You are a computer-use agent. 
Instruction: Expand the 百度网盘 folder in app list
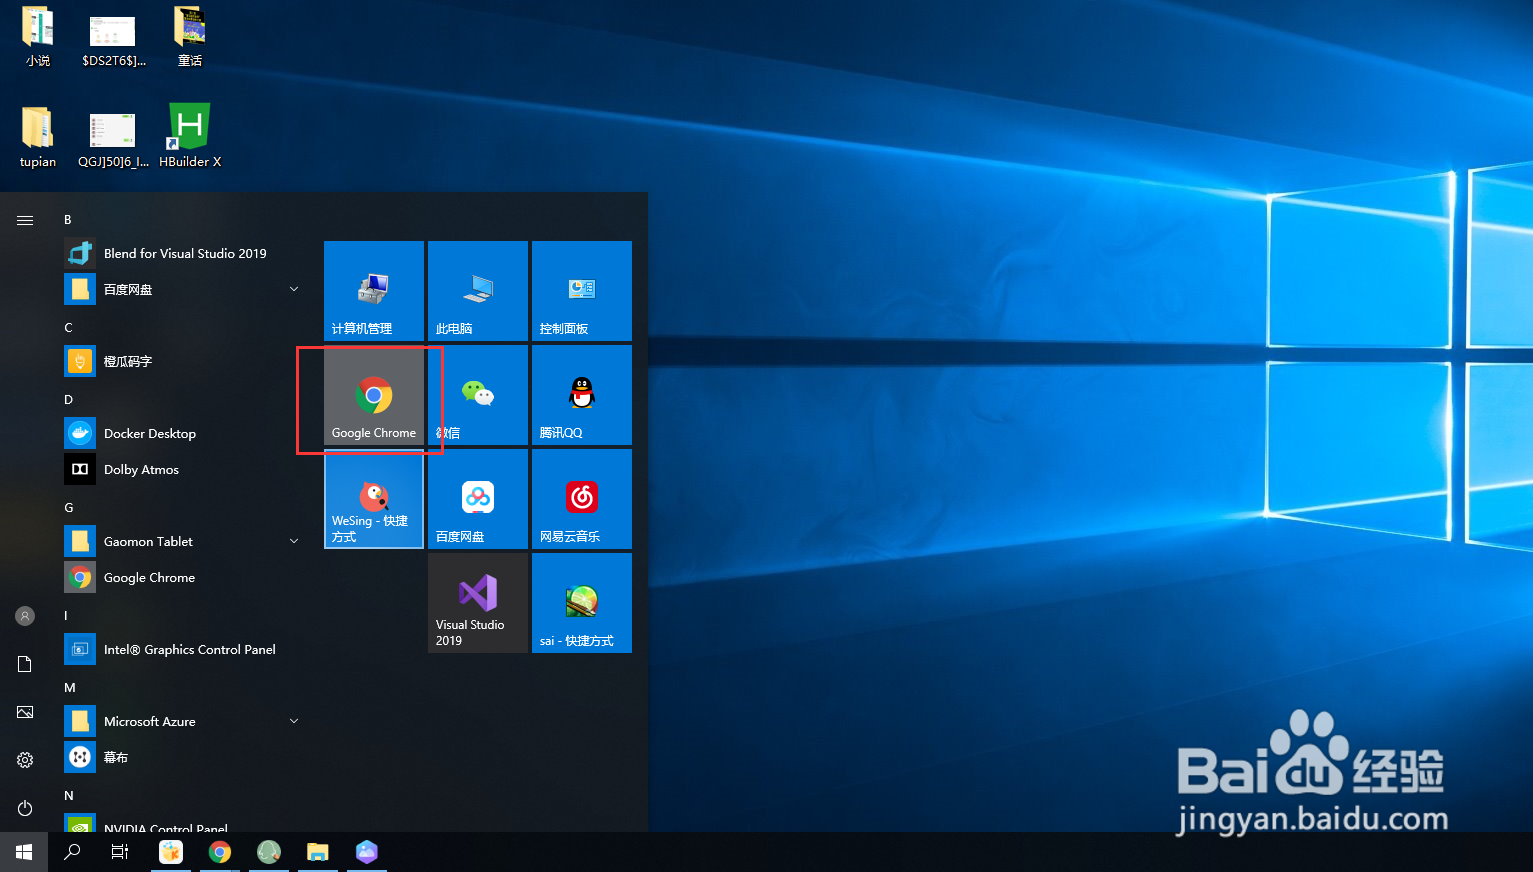tap(184, 290)
